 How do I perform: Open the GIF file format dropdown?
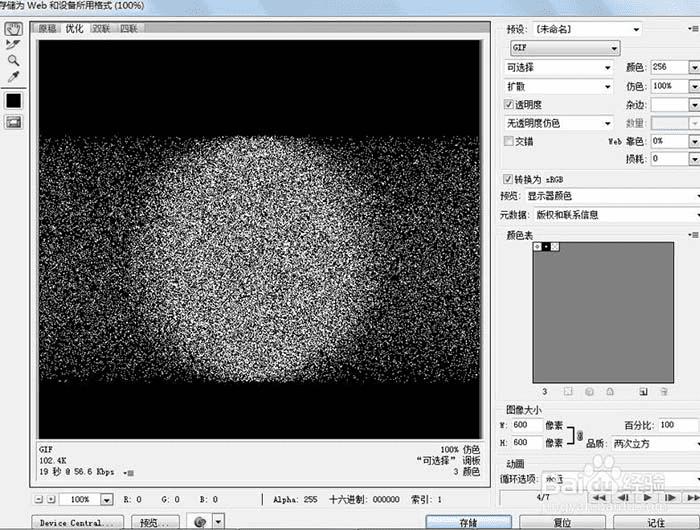pyautogui.click(x=565, y=47)
